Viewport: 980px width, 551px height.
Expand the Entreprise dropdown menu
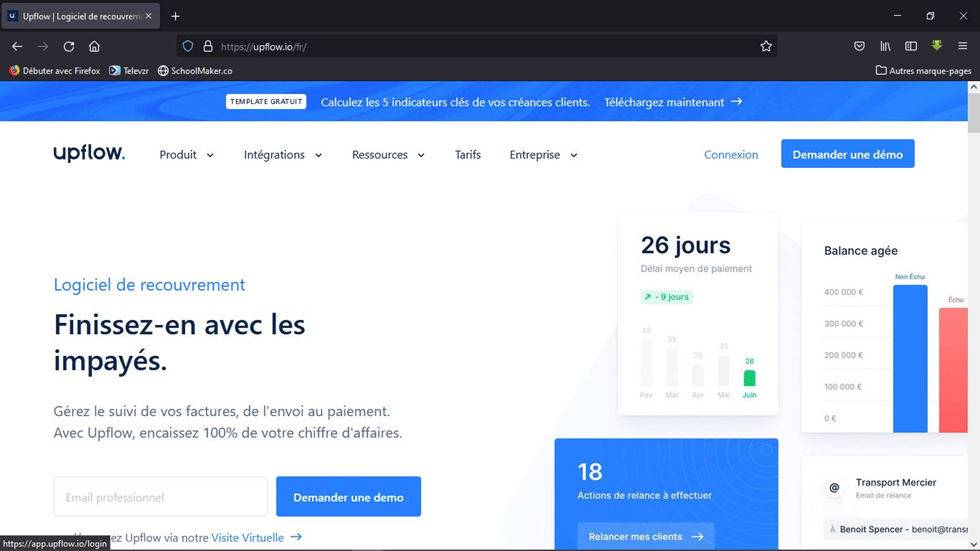pyautogui.click(x=543, y=155)
